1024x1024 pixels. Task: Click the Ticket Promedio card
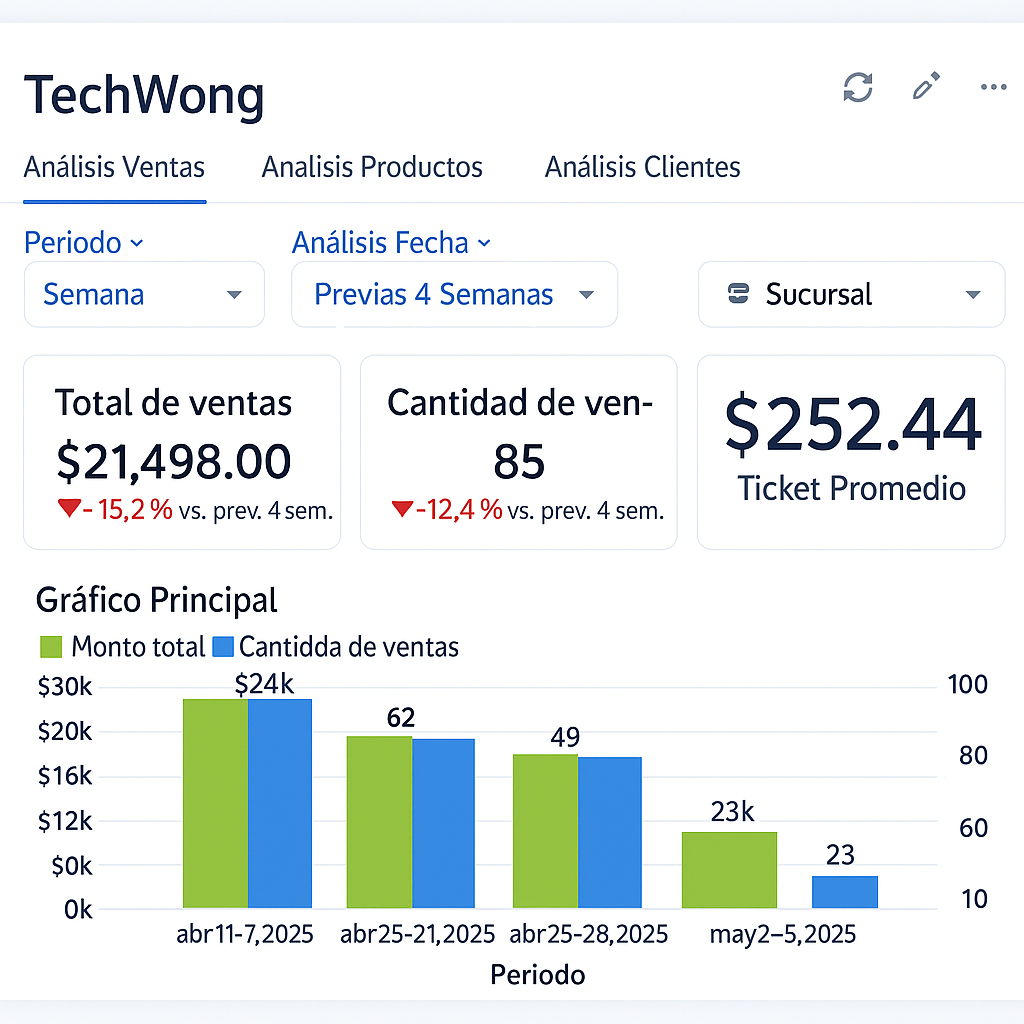(851, 452)
